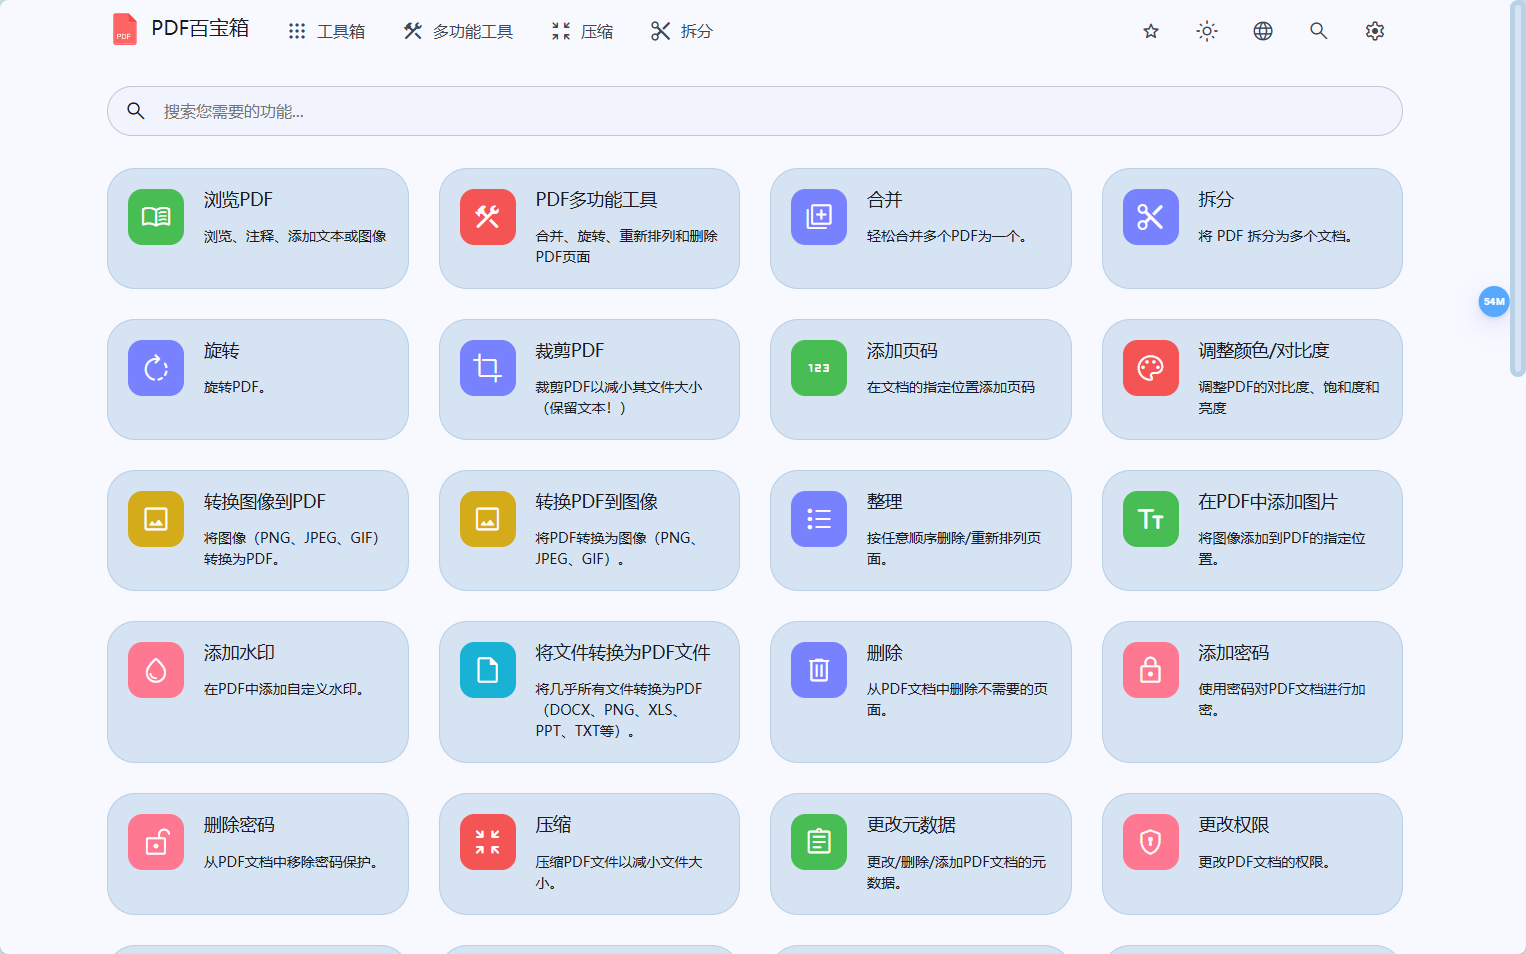Image resolution: width=1526 pixels, height=954 pixels.
Task: Open the 合并 tool title
Action: click(884, 200)
